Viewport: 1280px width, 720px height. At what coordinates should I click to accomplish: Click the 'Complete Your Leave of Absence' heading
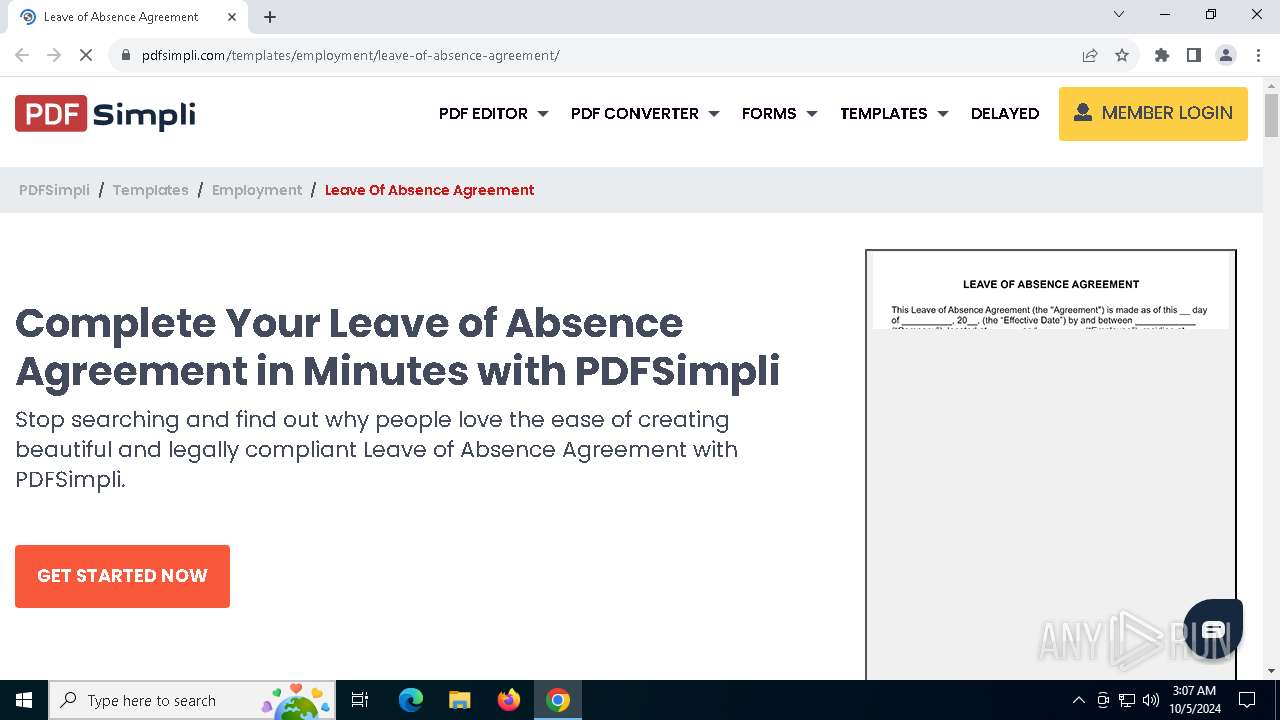398,347
